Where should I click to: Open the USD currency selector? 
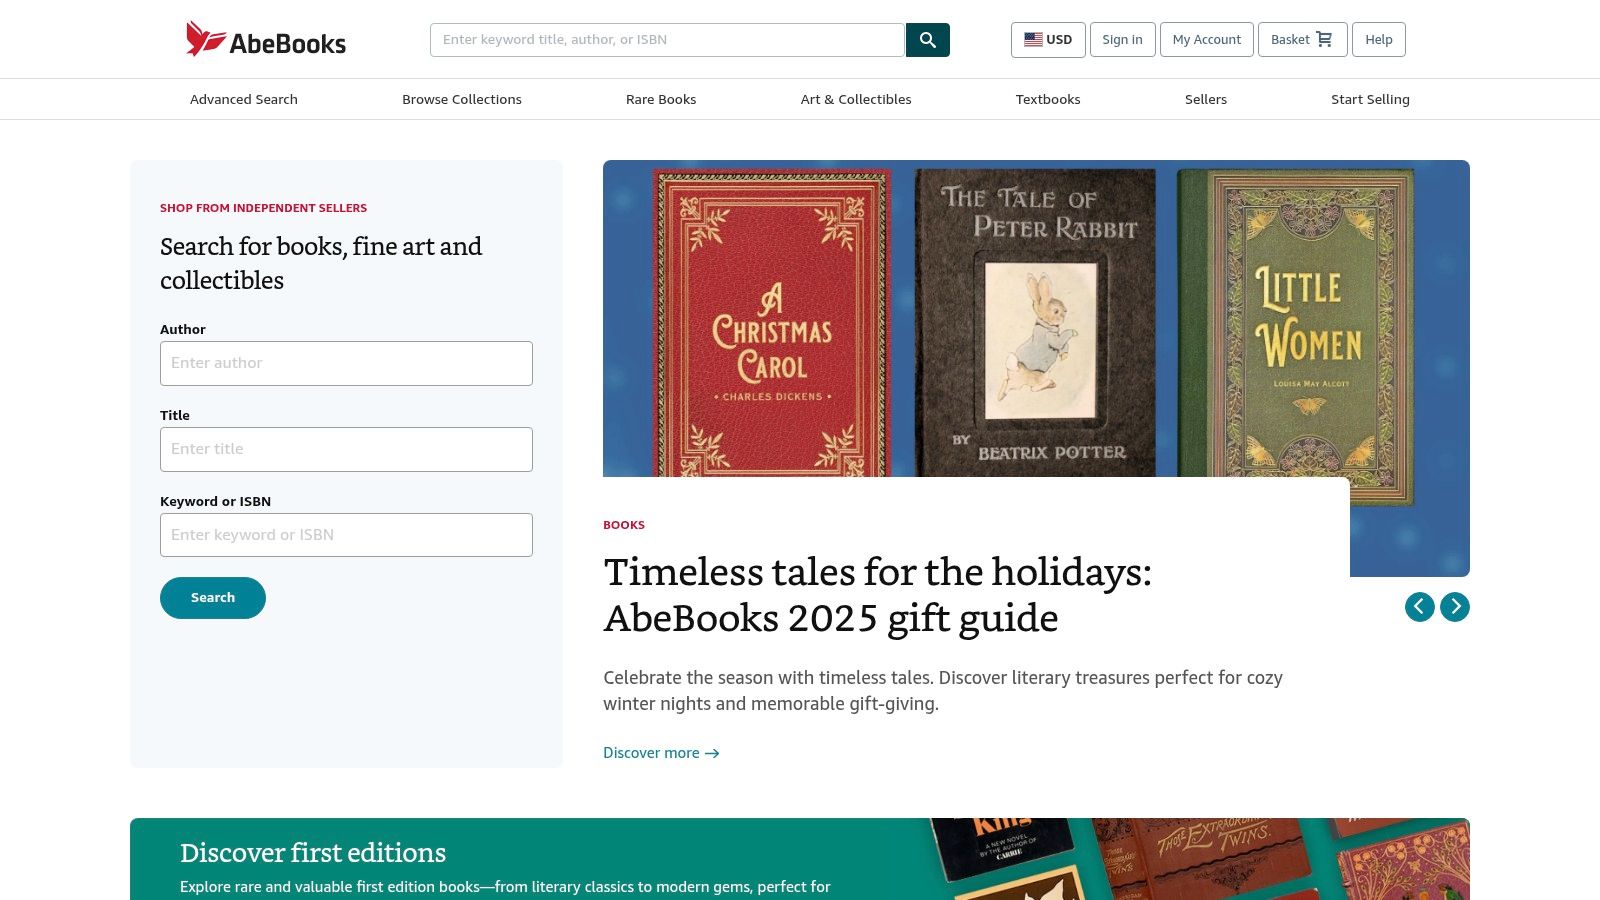[x=1048, y=39]
